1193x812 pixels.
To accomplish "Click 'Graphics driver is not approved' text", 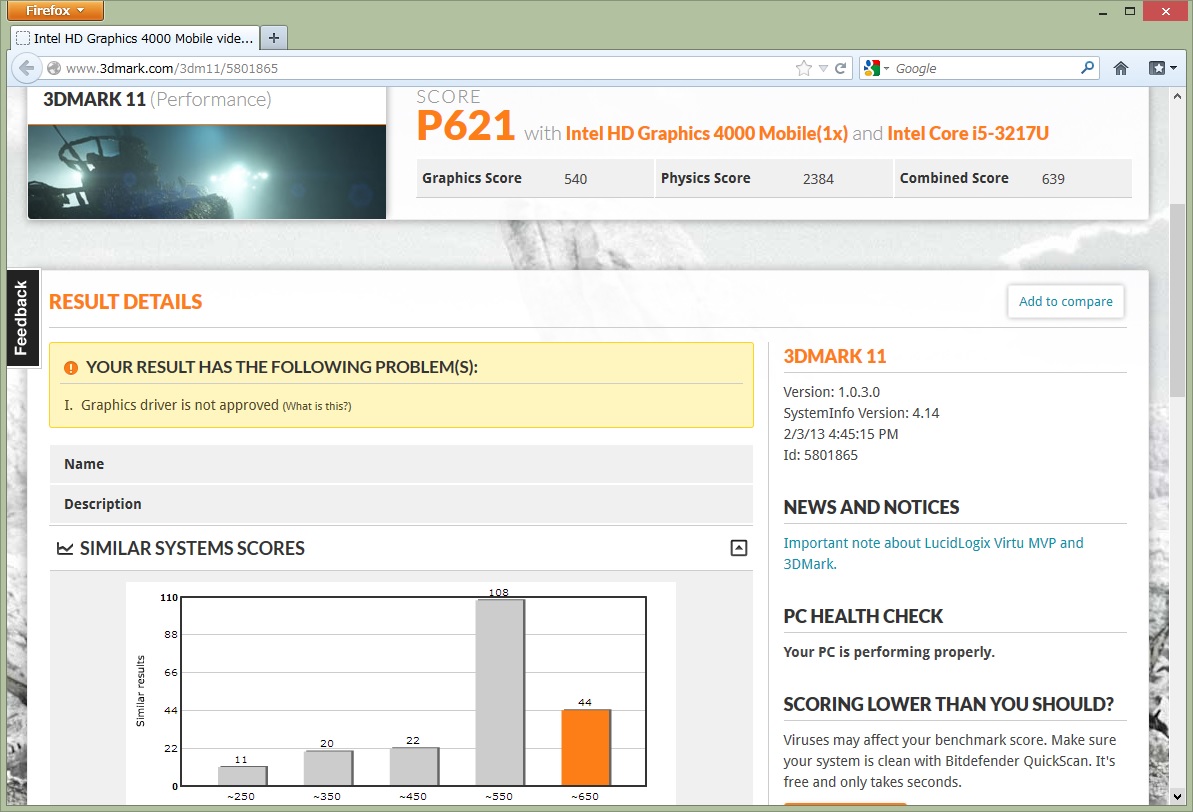I will tap(180, 405).
